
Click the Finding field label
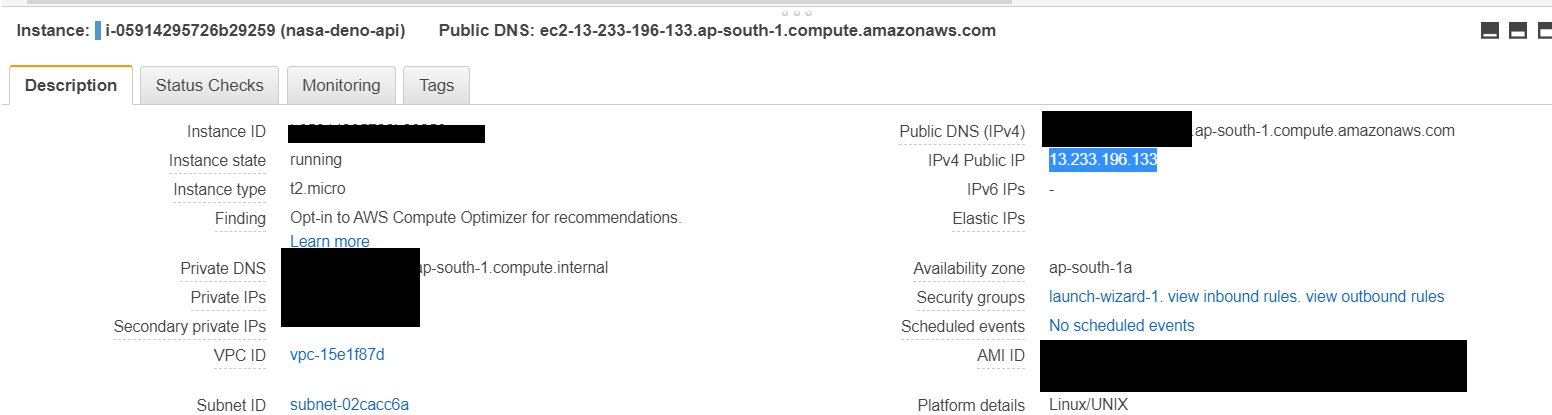click(x=240, y=218)
